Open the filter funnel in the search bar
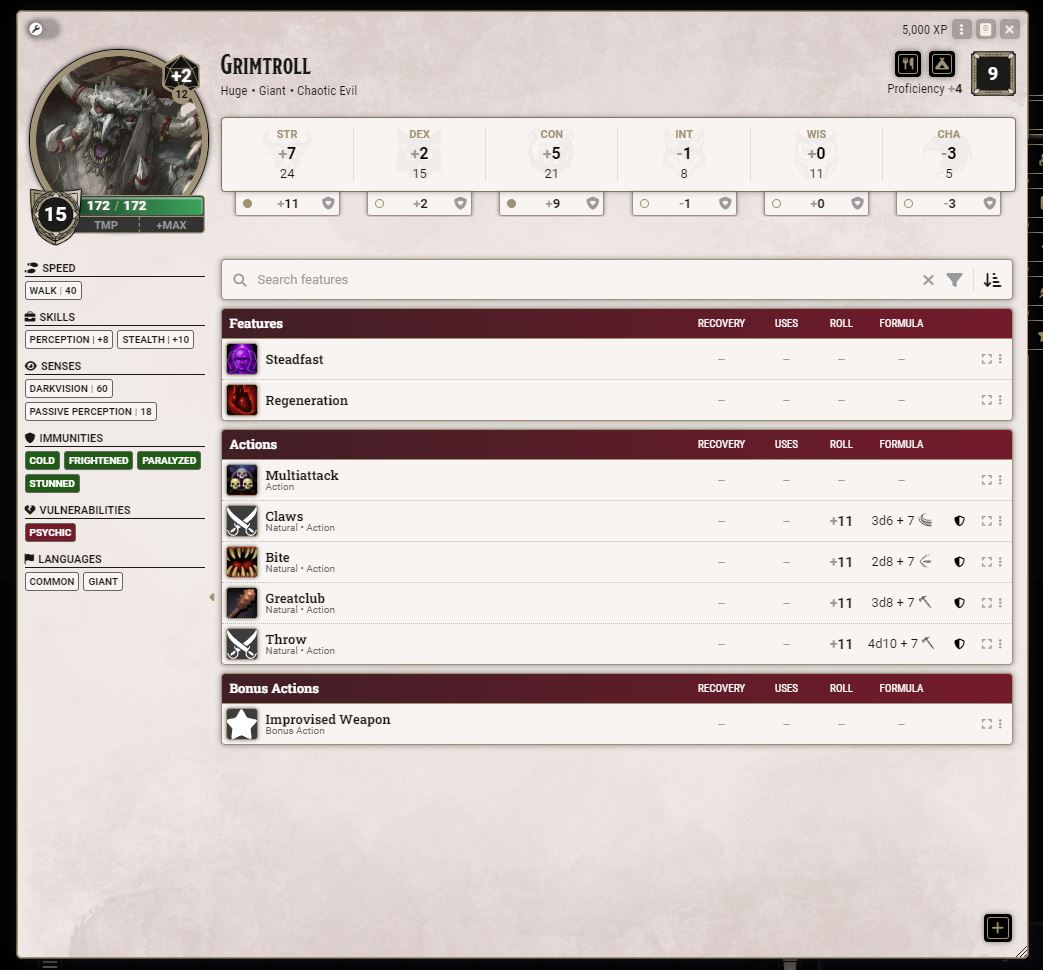Screen dimensions: 1043x970 tap(954, 280)
